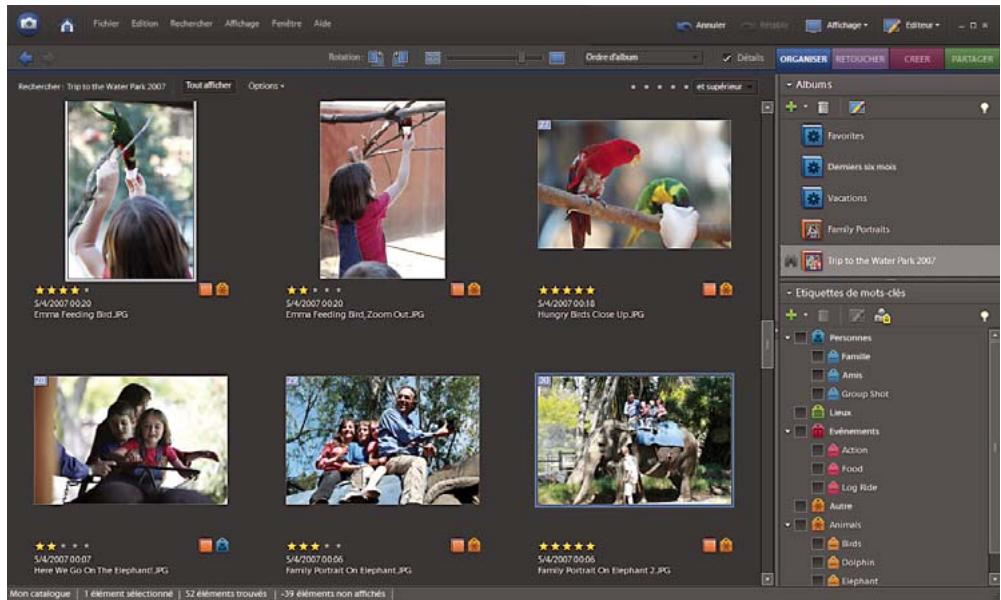The image size is (1001, 600).
Task: Create a new album with the green plus icon
Action: pos(791,106)
